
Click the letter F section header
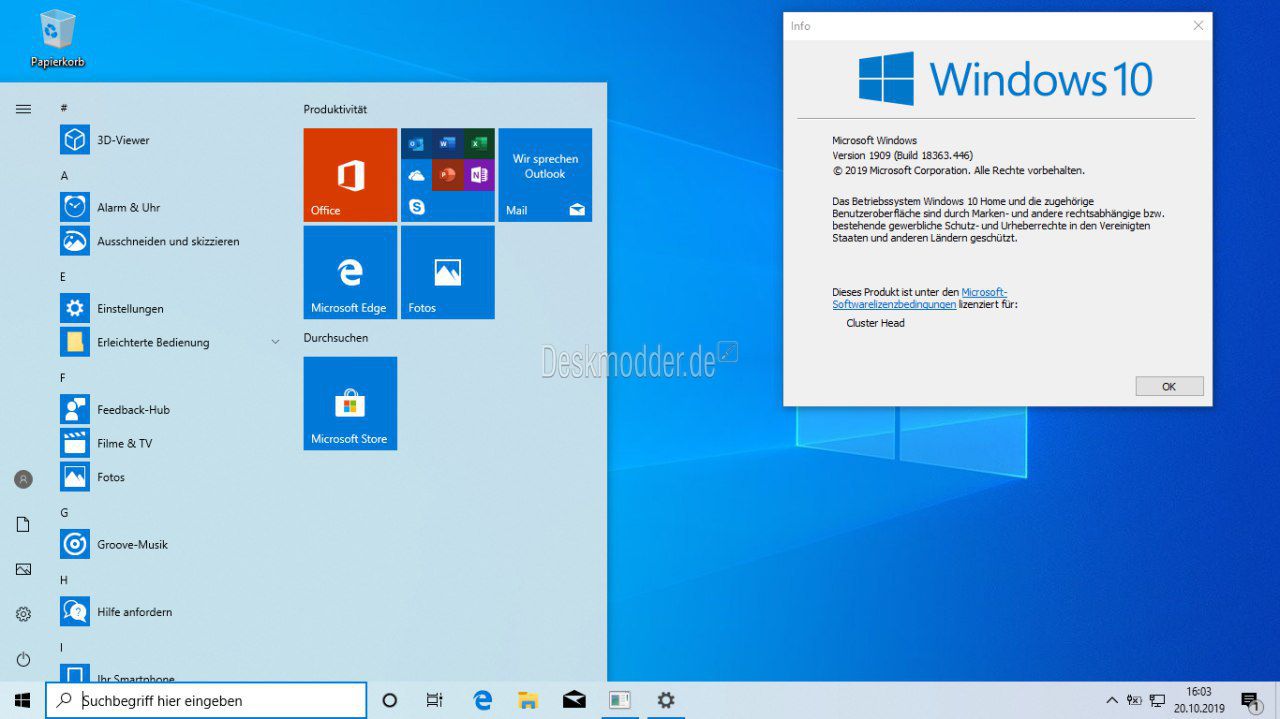(x=63, y=378)
